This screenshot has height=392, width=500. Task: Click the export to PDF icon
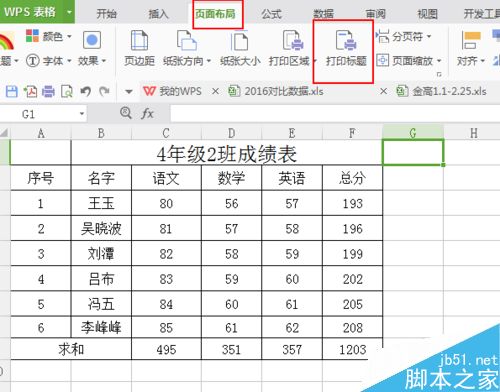(30, 91)
